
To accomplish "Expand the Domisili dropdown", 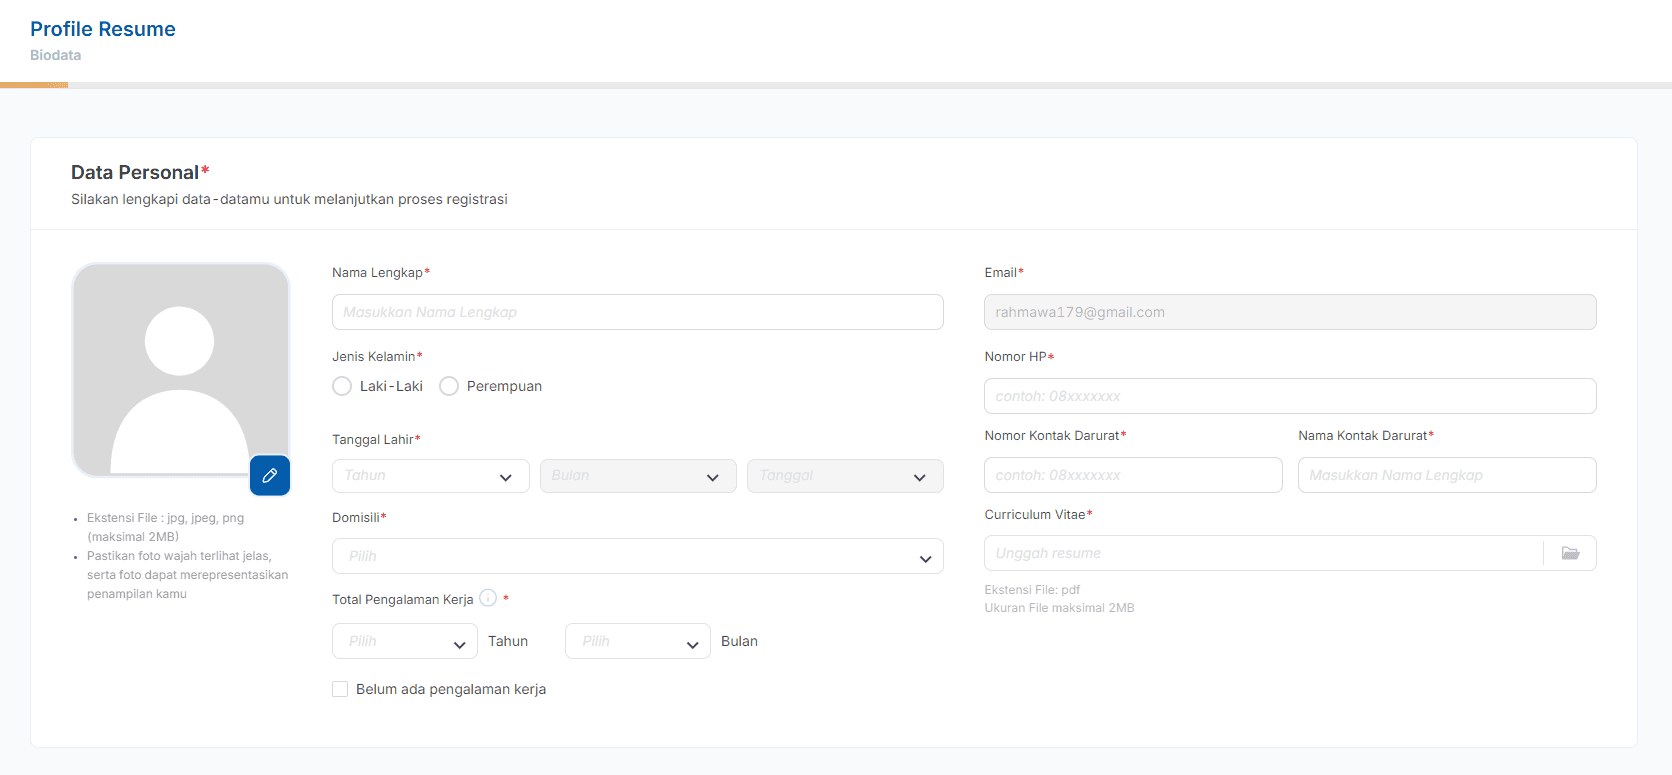I will pos(637,556).
